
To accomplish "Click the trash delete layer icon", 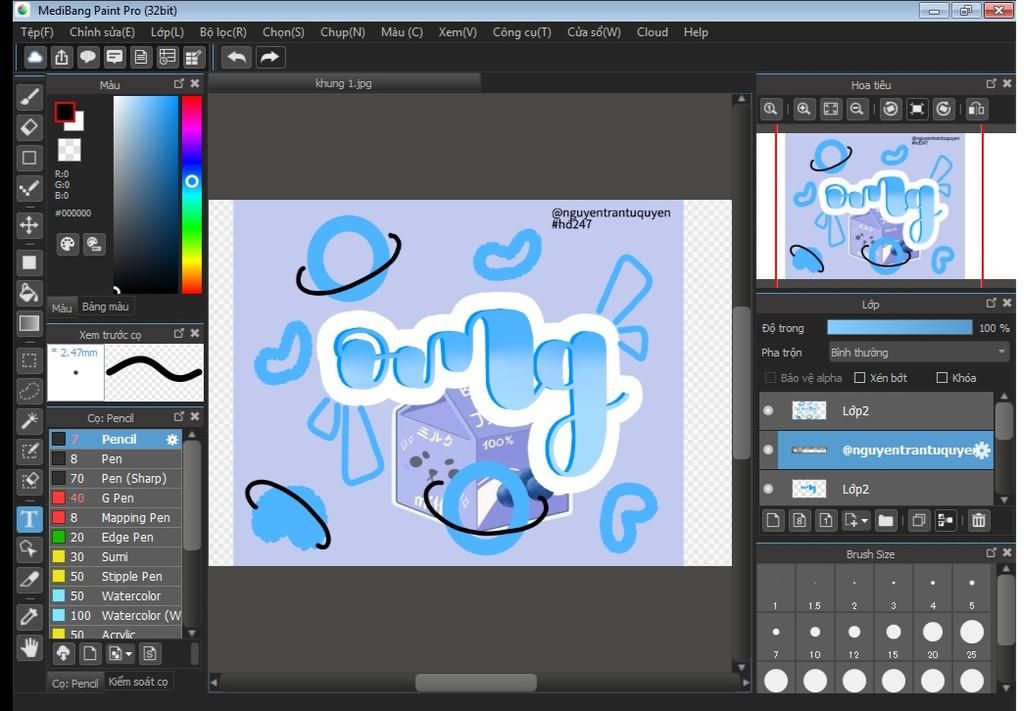I will pyautogui.click(x=978, y=520).
